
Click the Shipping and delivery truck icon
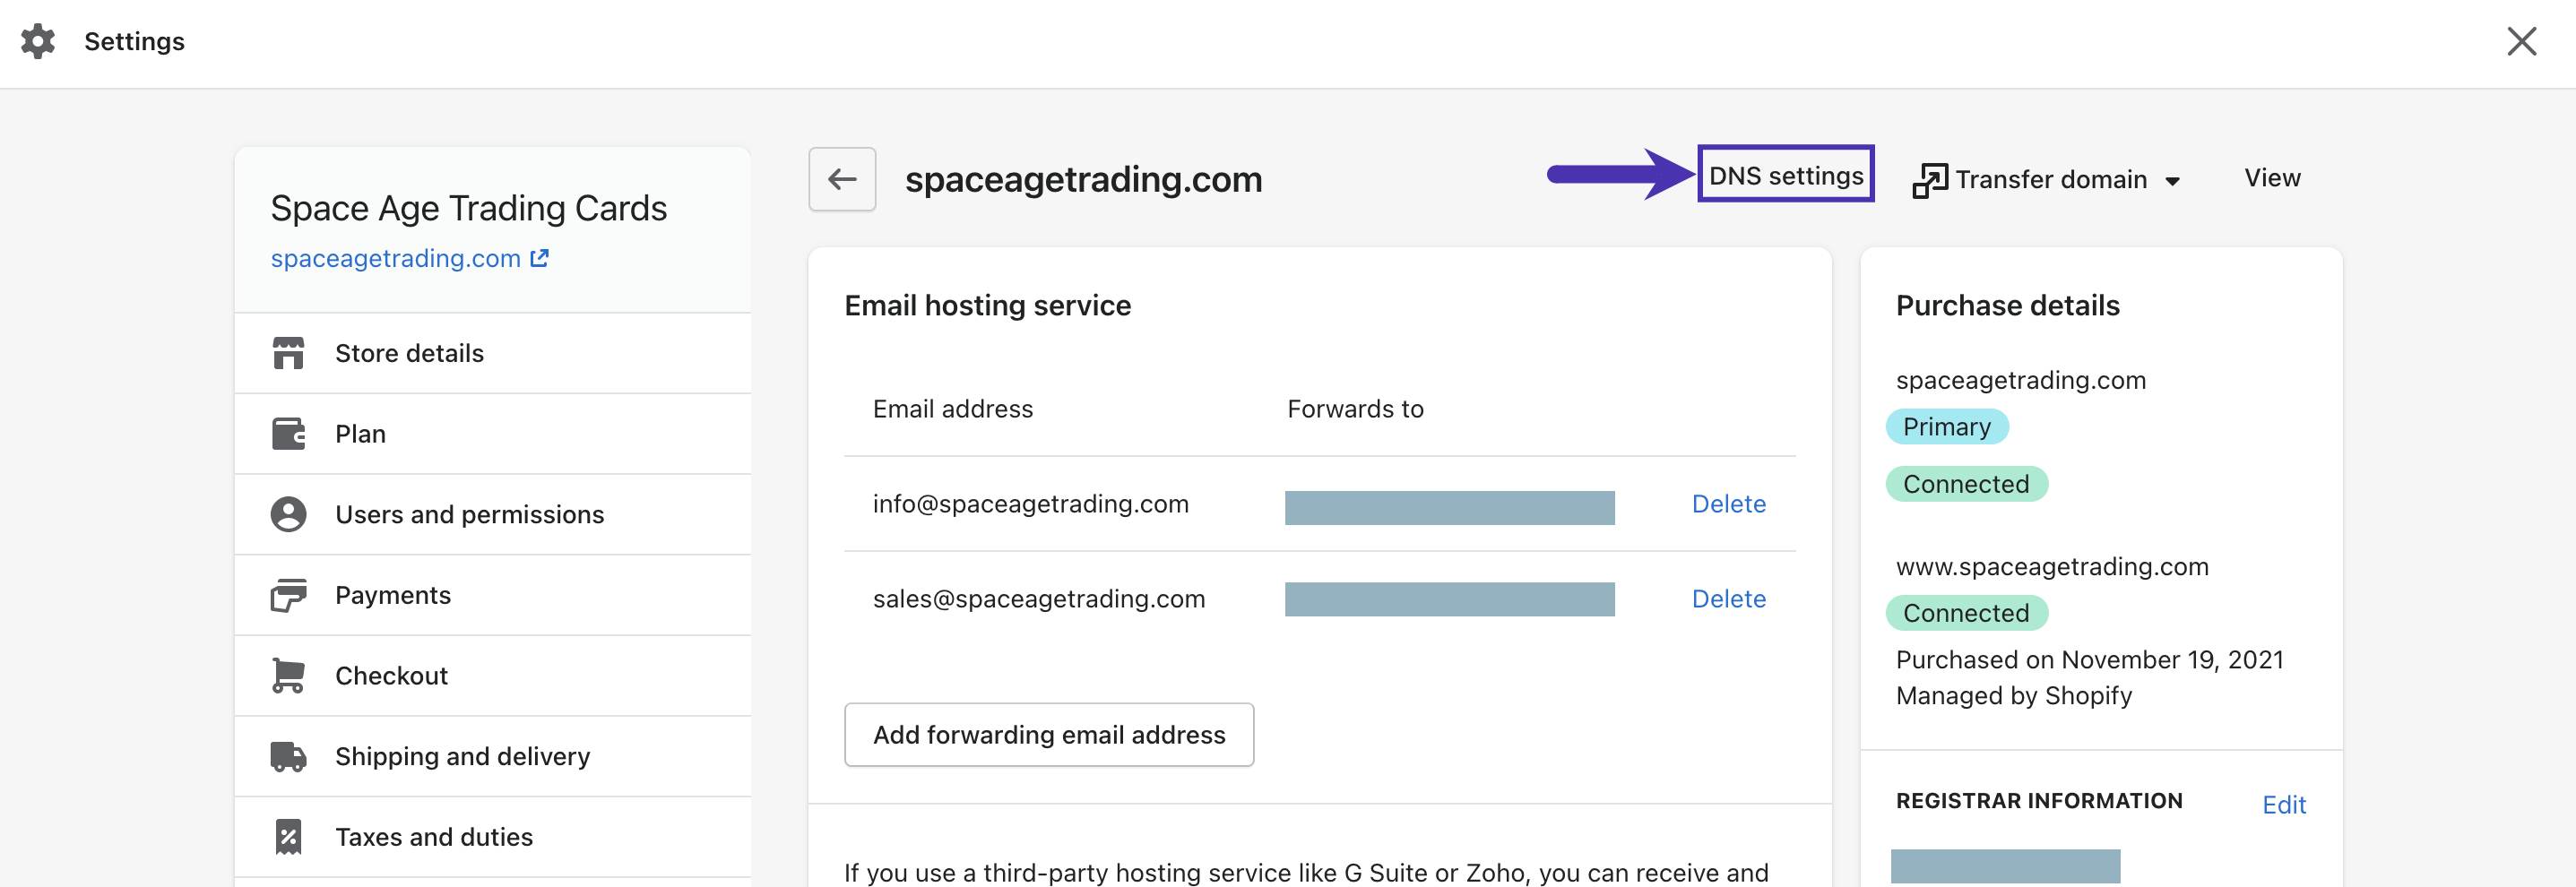click(x=288, y=756)
